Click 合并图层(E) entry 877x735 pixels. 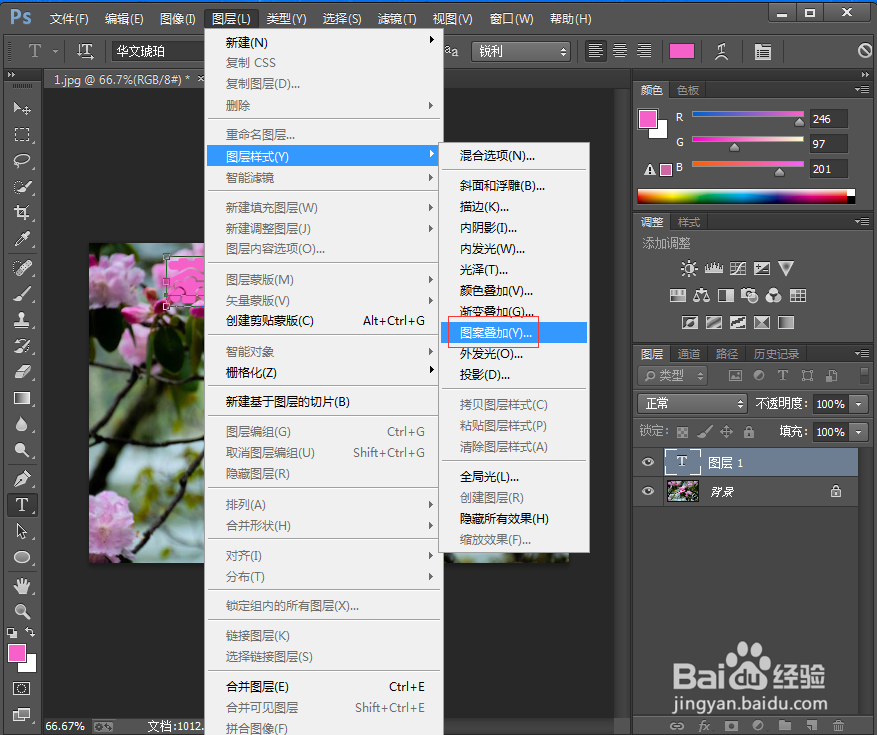(x=324, y=686)
